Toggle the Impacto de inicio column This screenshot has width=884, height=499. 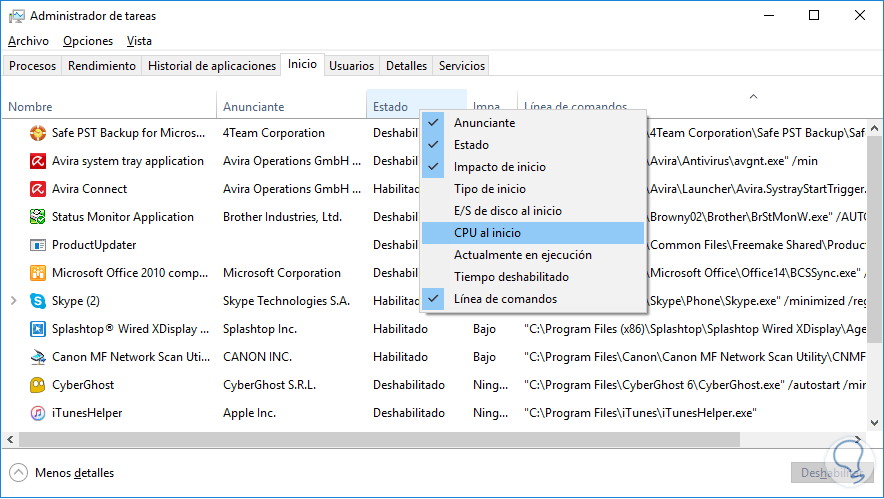(x=499, y=167)
